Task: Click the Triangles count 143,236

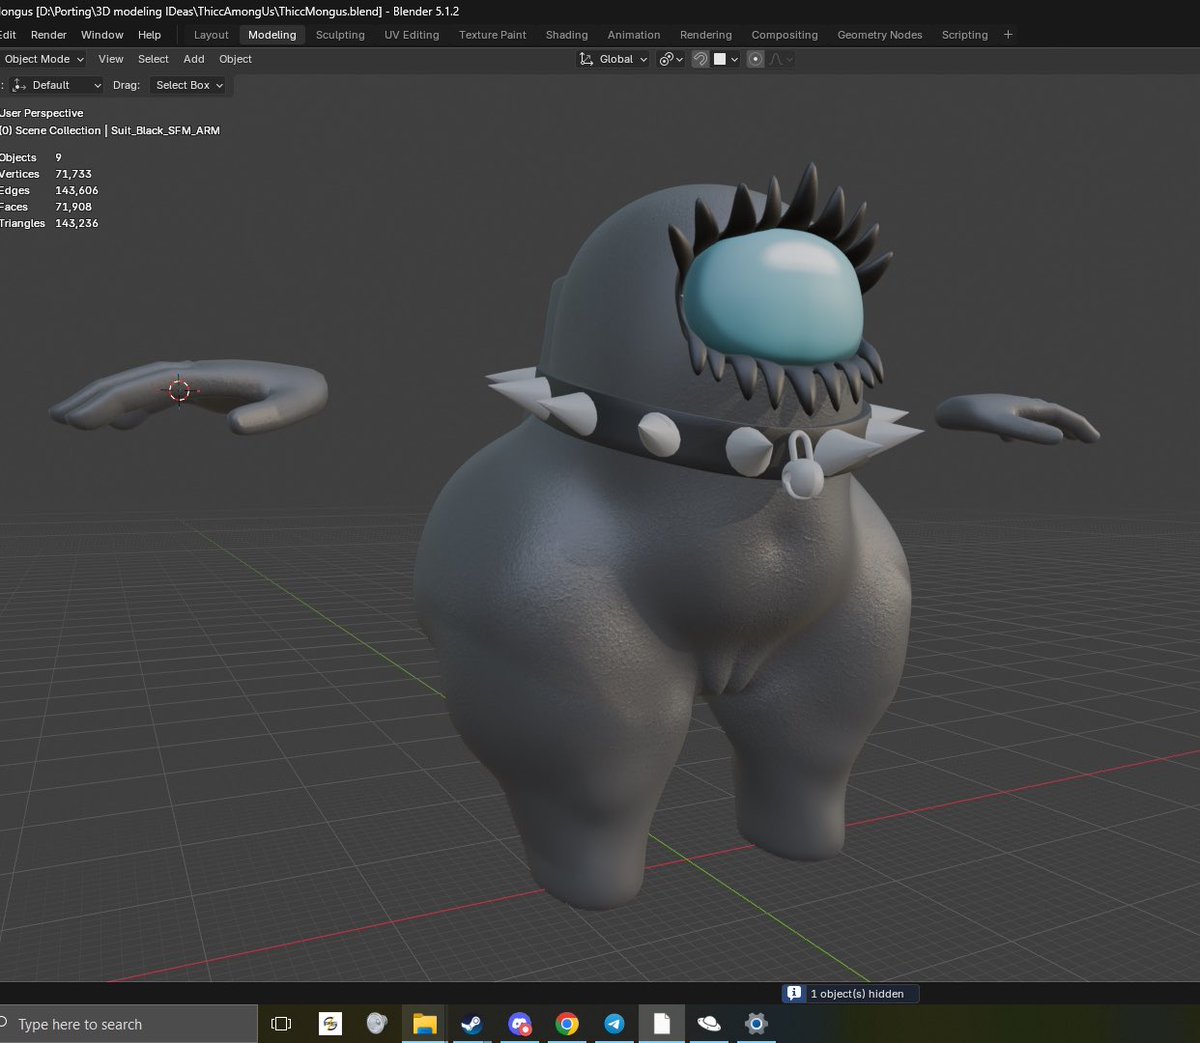Action: point(77,223)
